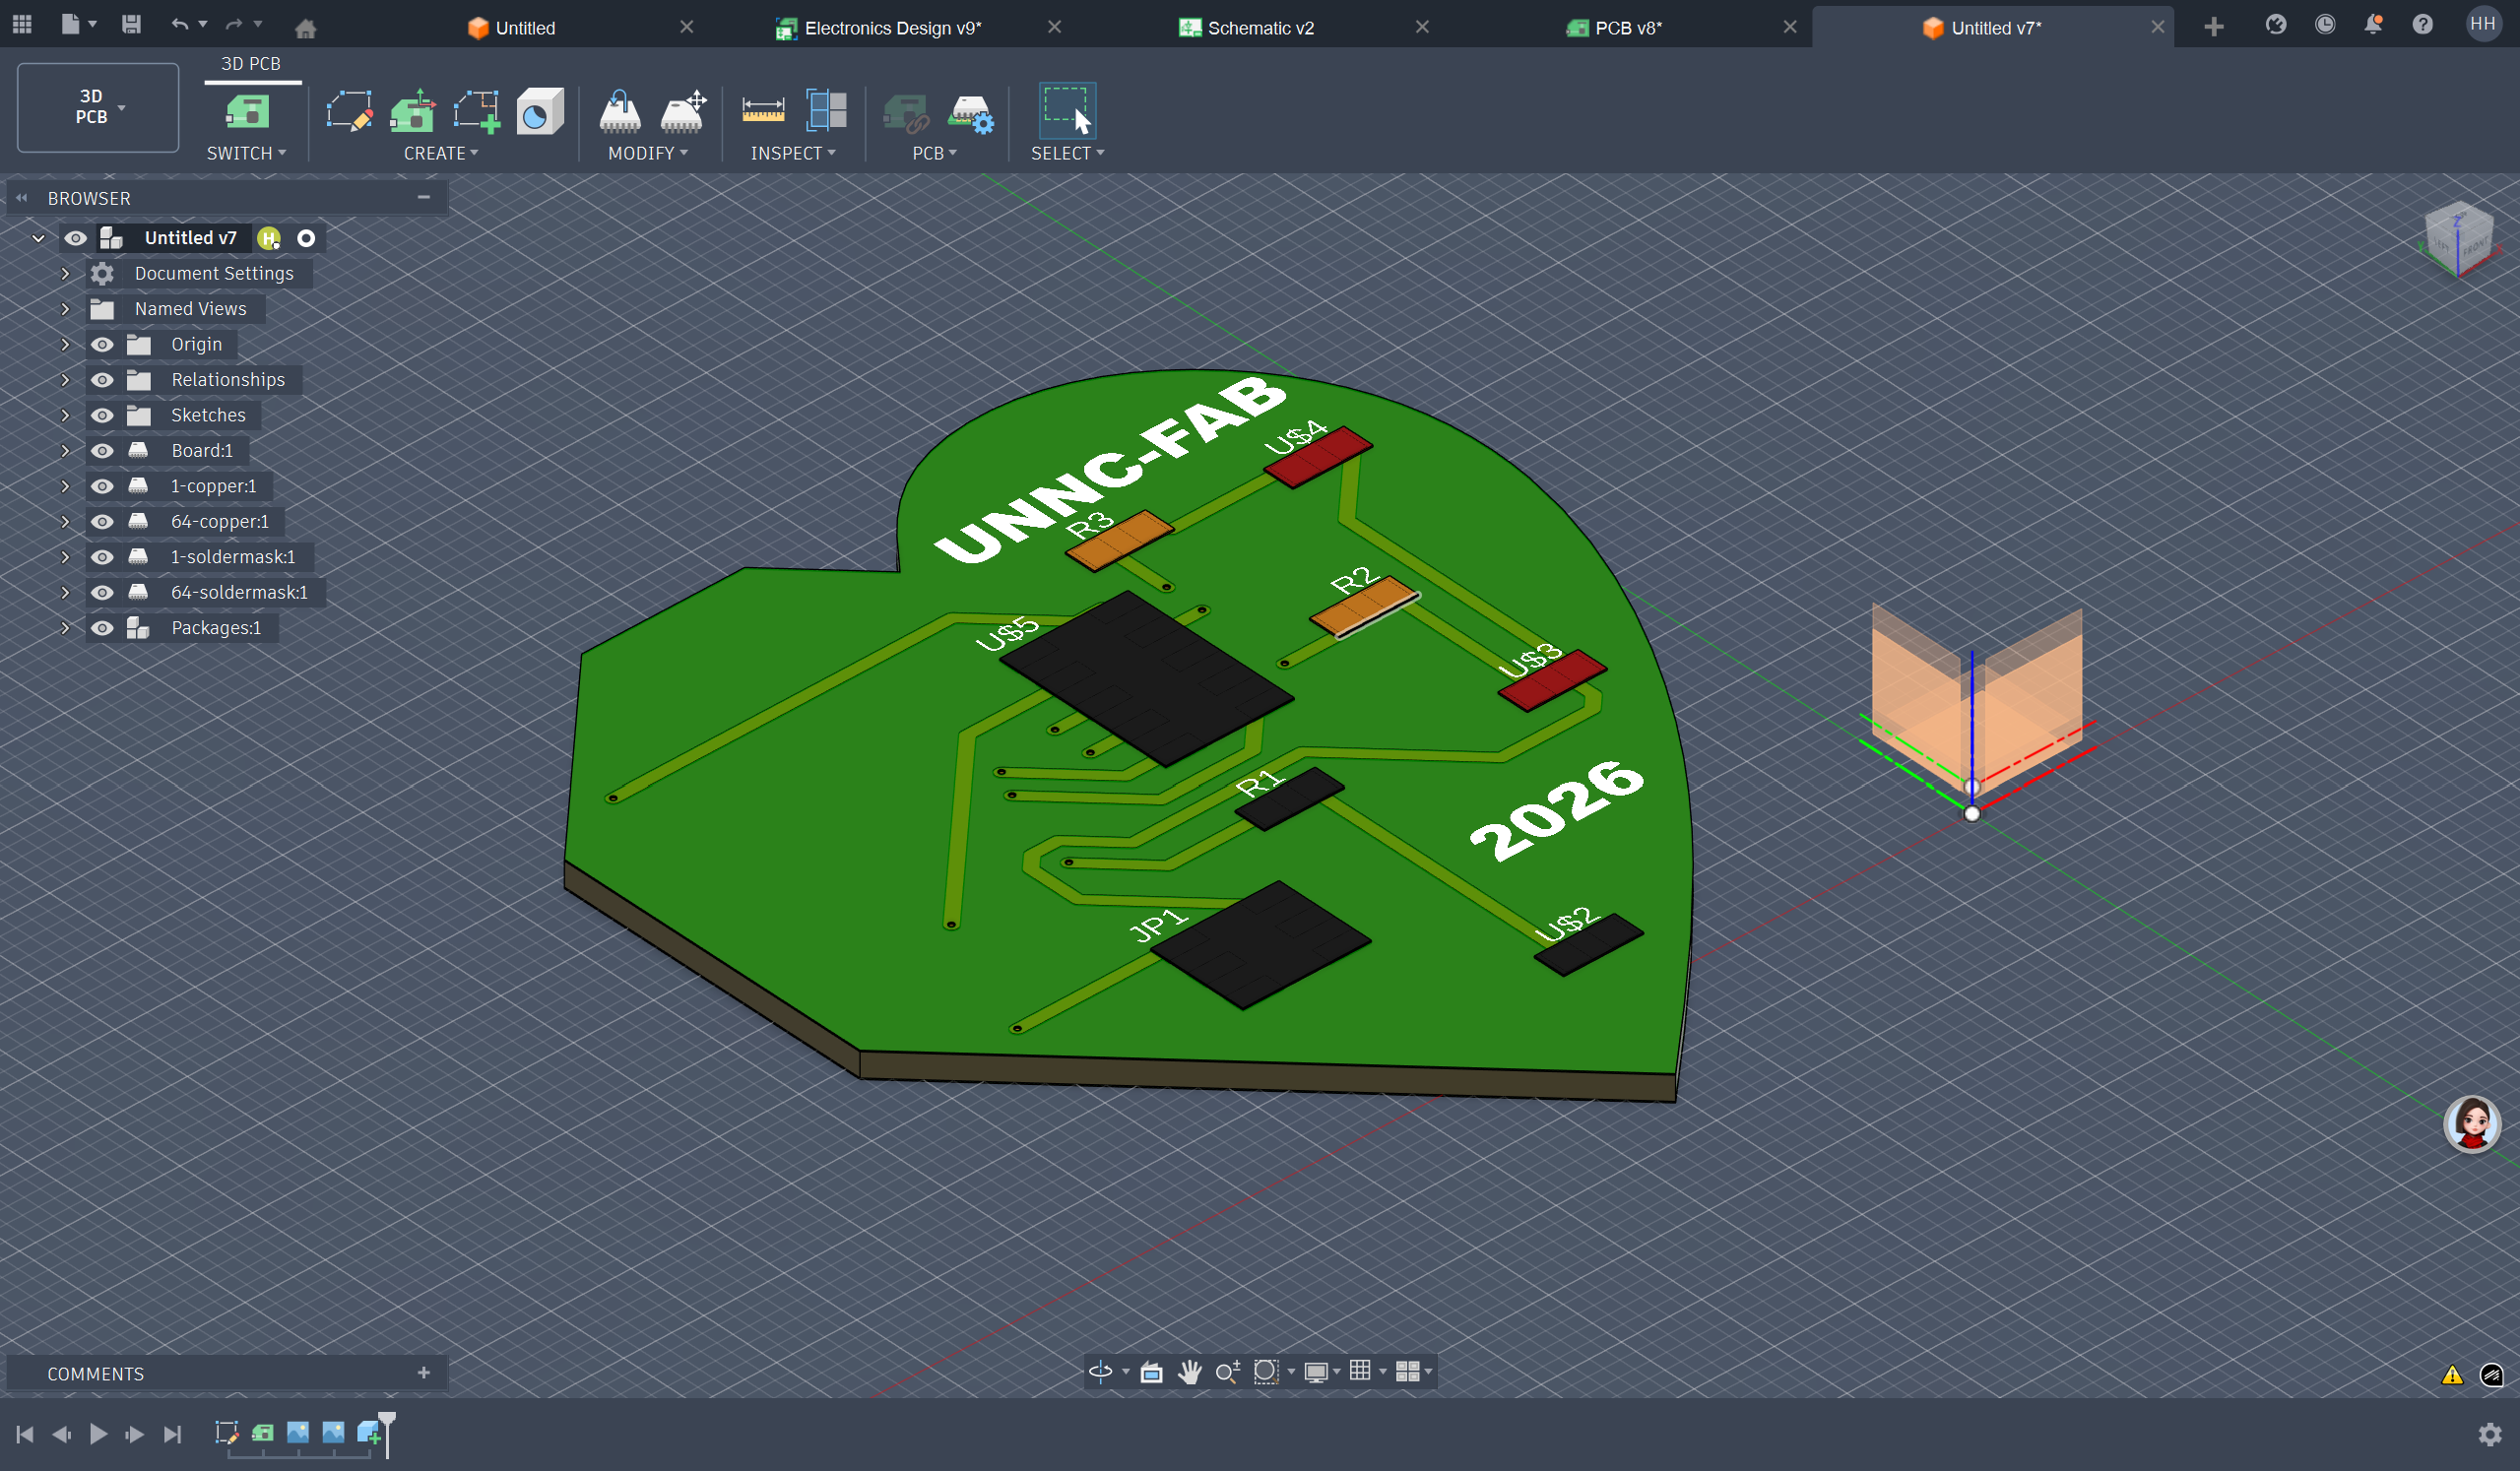
Task: Open the MODIFY menu
Action: click(x=647, y=153)
